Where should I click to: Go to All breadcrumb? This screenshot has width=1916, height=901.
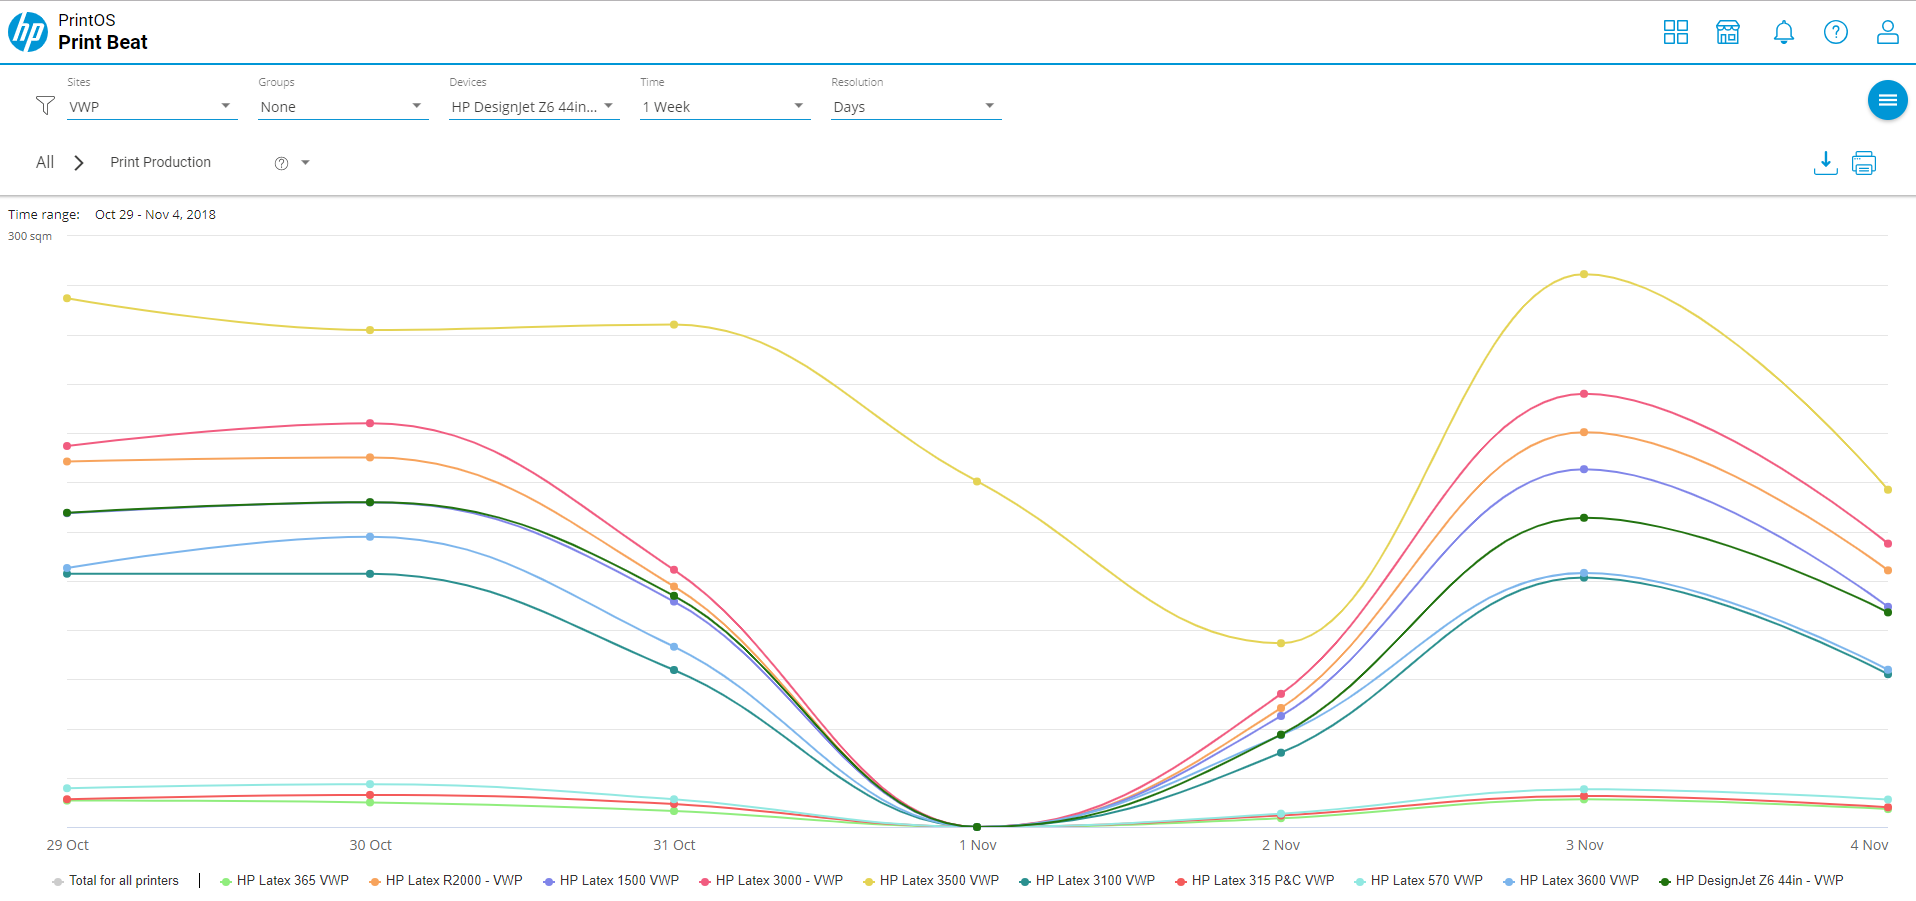click(x=45, y=162)
